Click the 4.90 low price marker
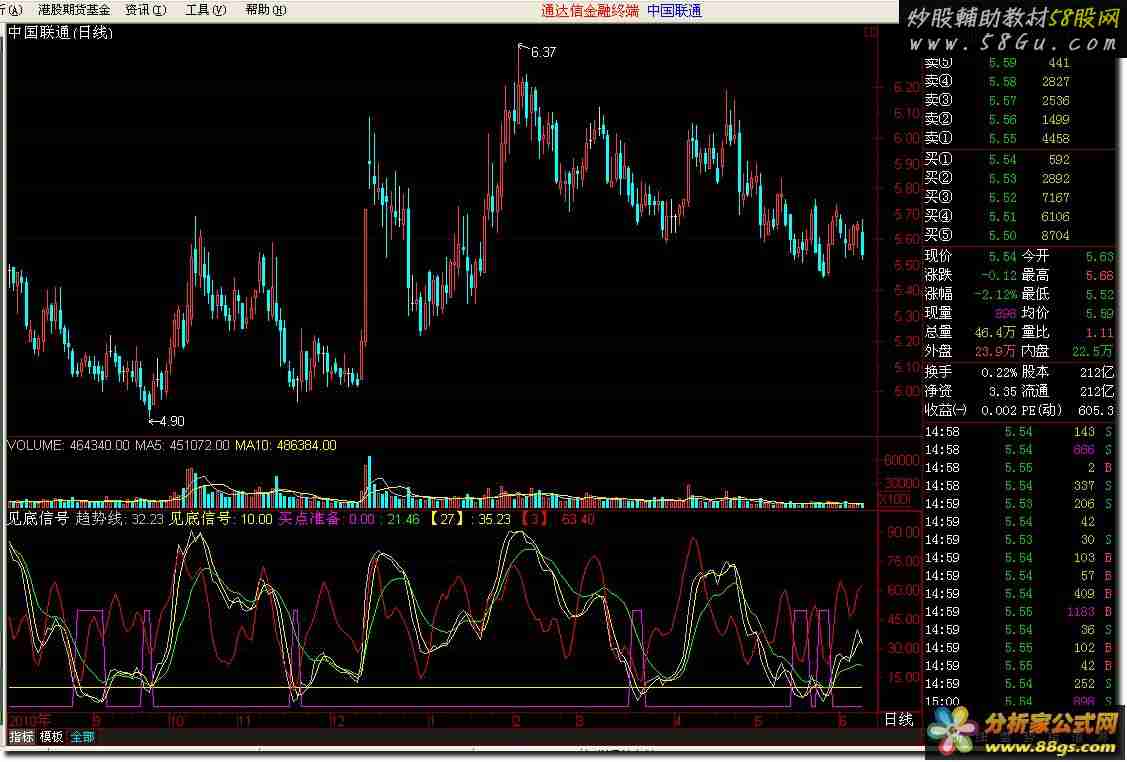This screenshot has width=1127, height=762. (x=172, y=421)
